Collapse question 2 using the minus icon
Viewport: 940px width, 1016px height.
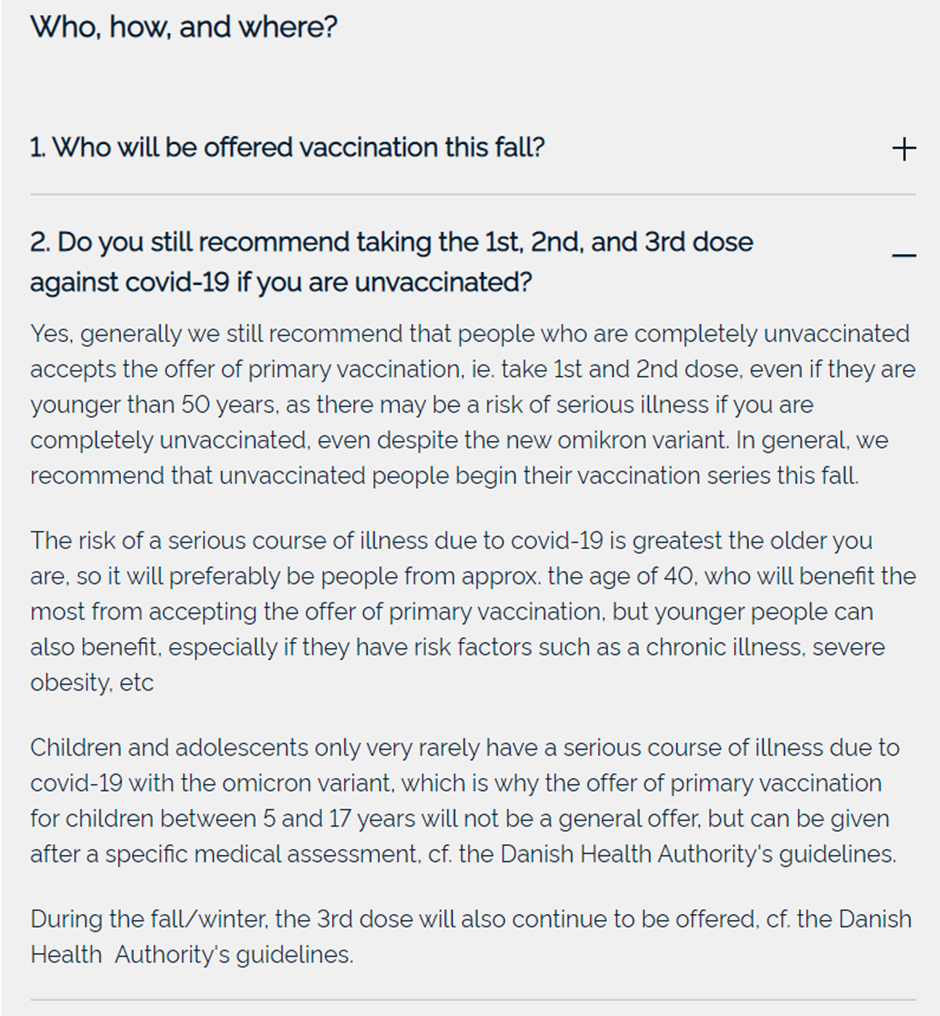903,256
